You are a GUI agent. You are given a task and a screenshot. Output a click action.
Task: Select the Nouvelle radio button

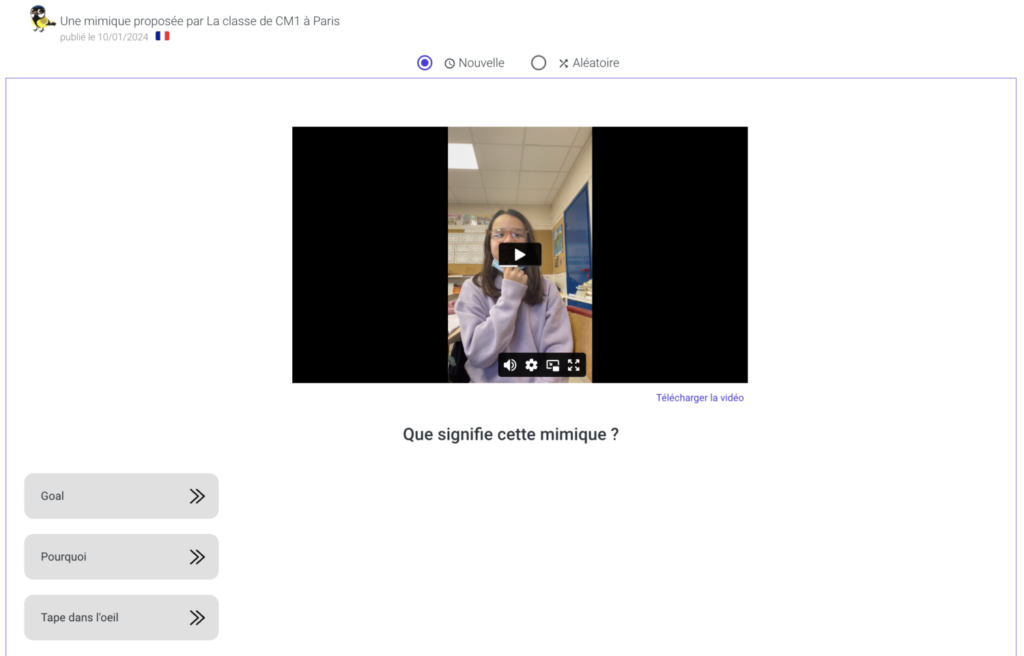click(425, 63)
